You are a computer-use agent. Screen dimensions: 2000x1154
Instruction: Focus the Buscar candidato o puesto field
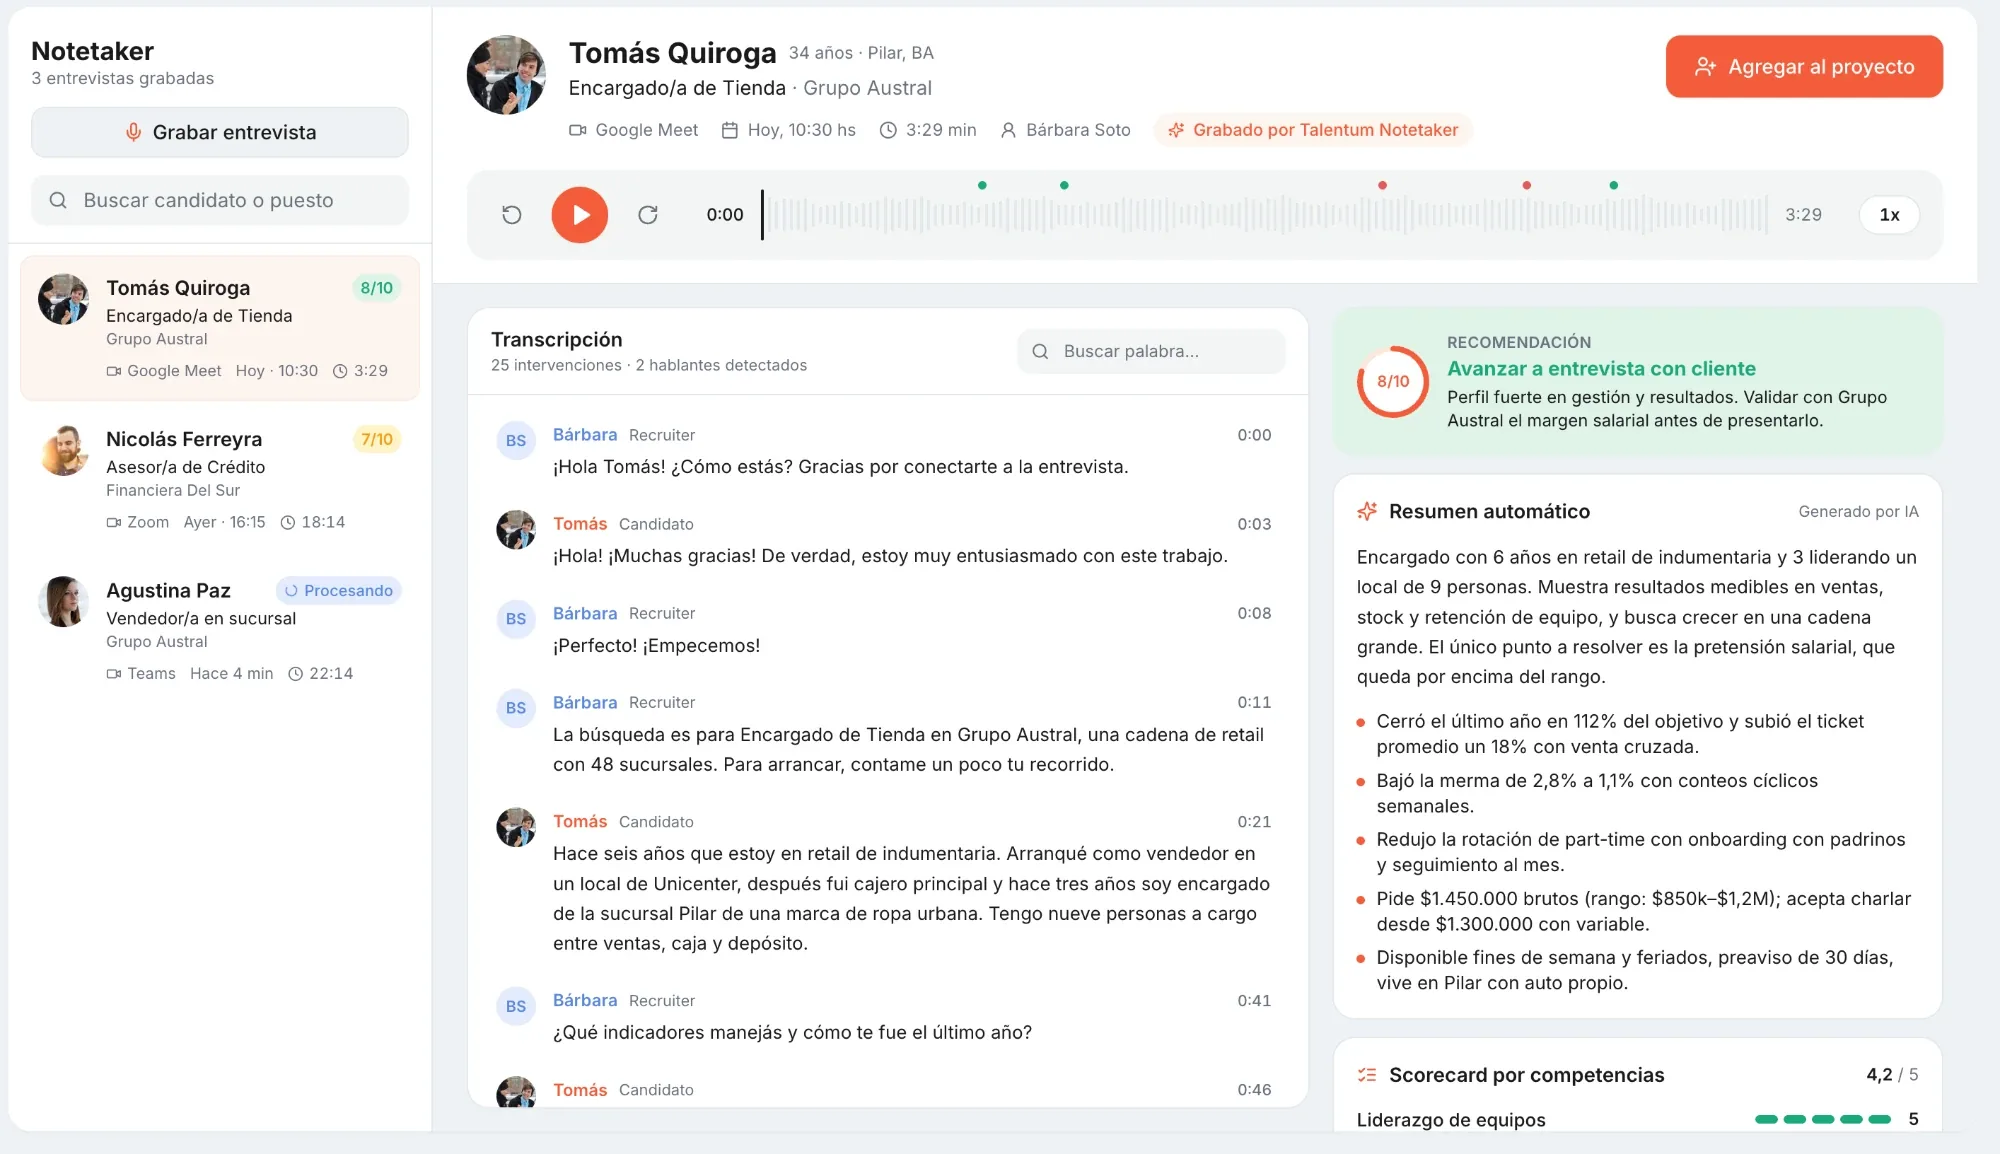(x=220, y=200)
